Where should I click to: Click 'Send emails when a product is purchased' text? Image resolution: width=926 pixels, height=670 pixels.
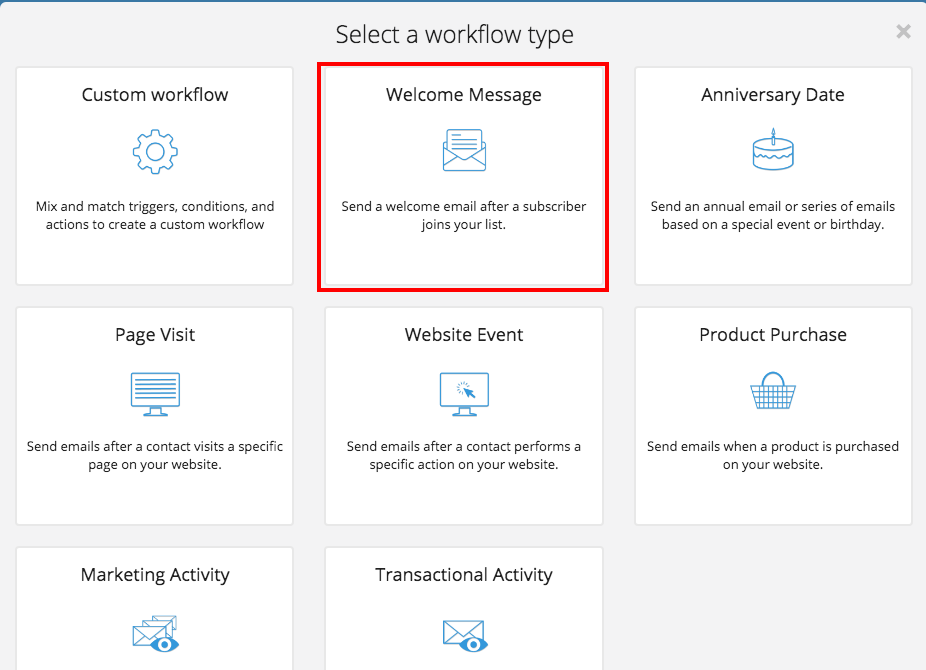772,455
